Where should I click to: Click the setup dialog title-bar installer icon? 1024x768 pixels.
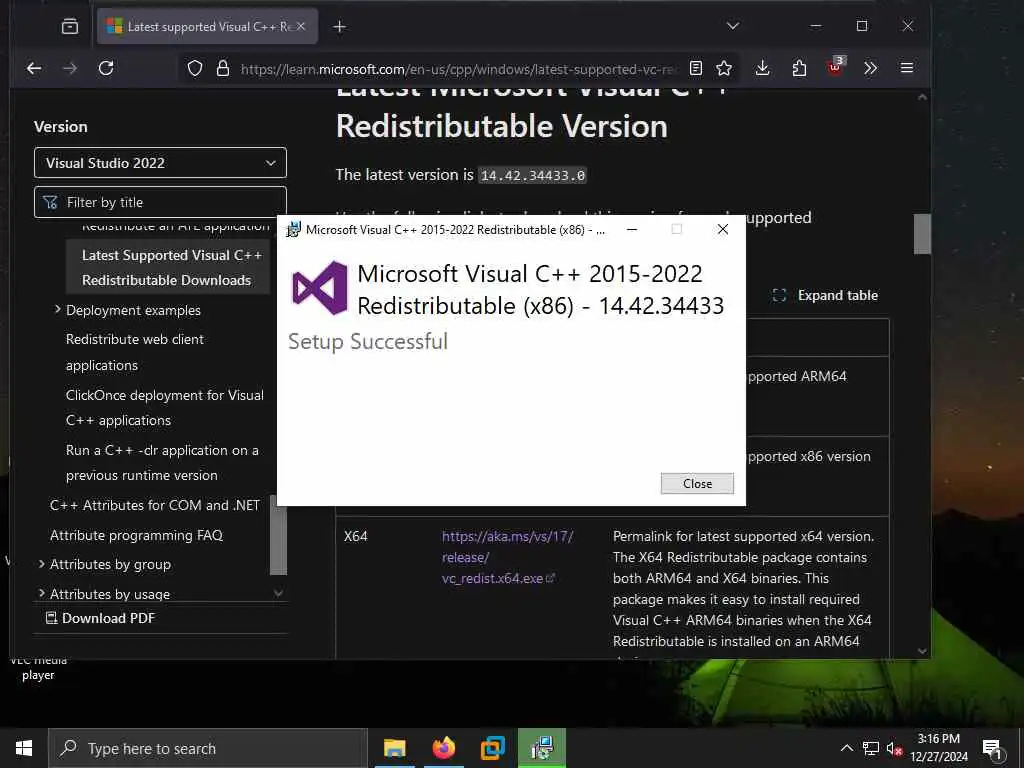click(293, 229)
